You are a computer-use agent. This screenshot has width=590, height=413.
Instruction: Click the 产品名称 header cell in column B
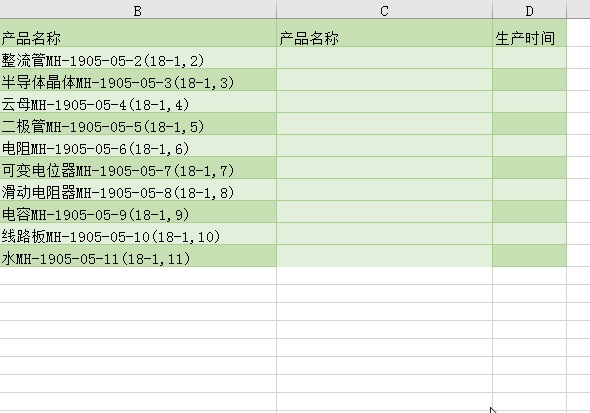(138, 33)
